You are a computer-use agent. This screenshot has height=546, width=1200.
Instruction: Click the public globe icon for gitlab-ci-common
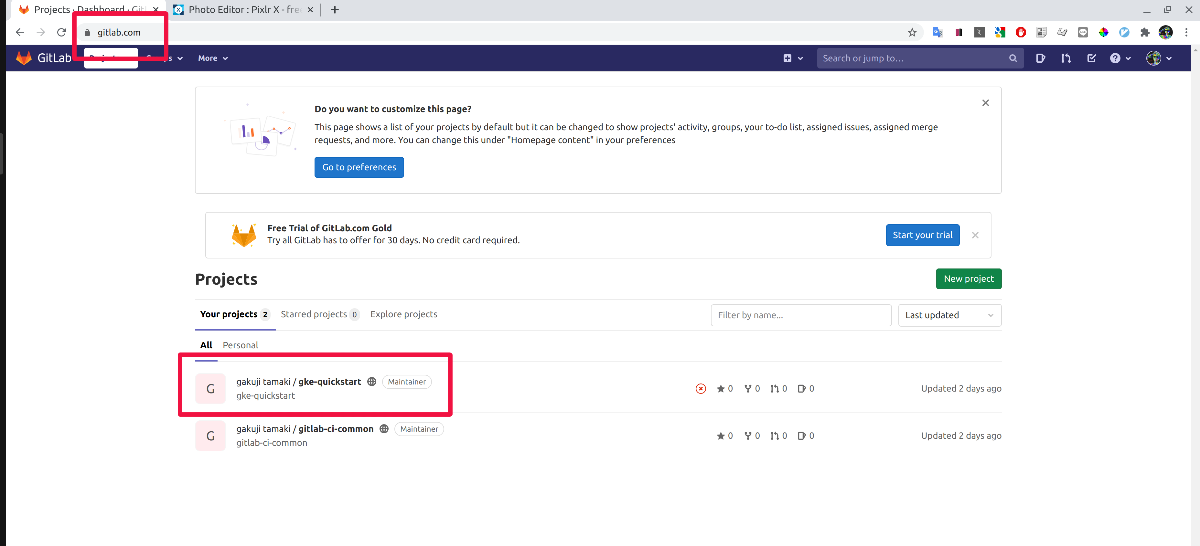tap(384, 429)
